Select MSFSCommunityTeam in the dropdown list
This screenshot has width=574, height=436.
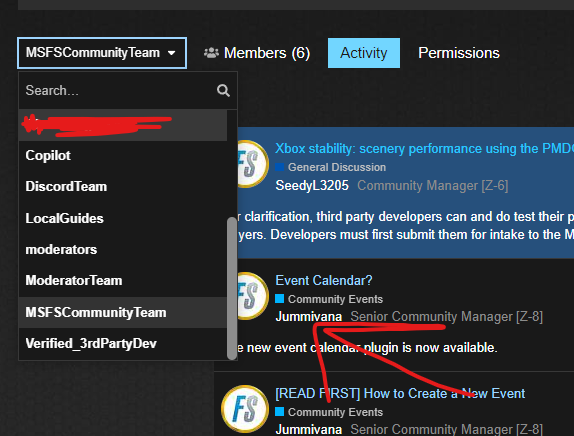tap(123, 312)
